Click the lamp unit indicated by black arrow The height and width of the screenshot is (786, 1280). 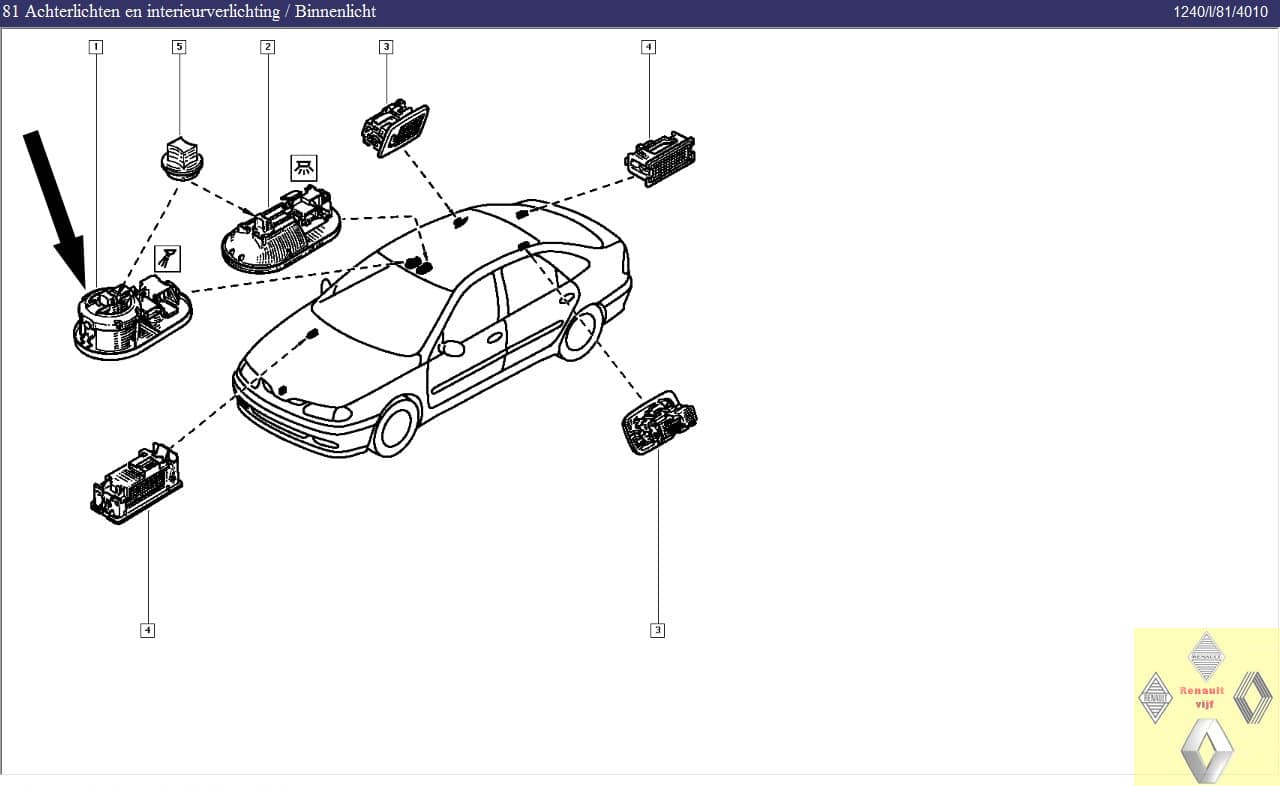click(x=132, y=319)
